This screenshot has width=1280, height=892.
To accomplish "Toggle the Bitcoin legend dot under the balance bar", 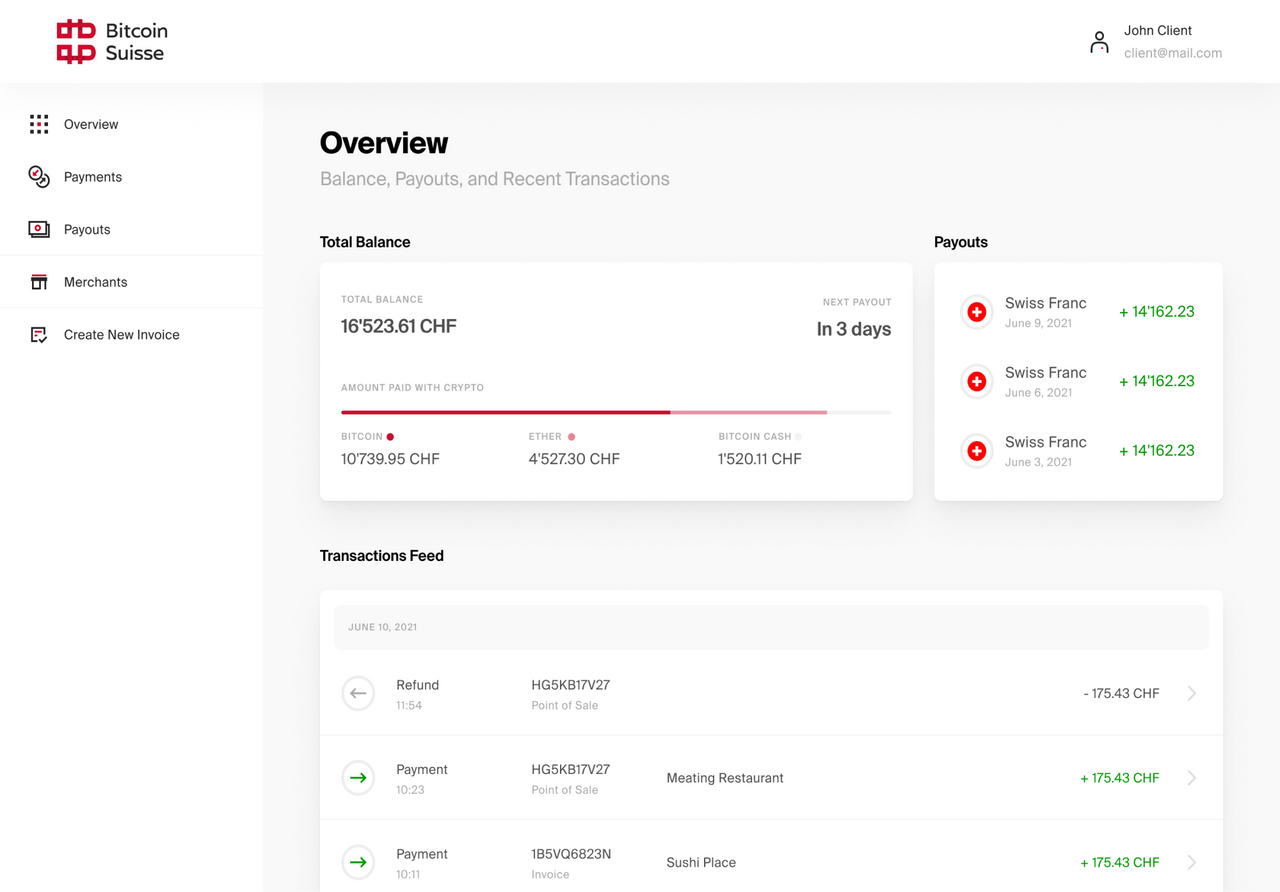I will 388,436.
